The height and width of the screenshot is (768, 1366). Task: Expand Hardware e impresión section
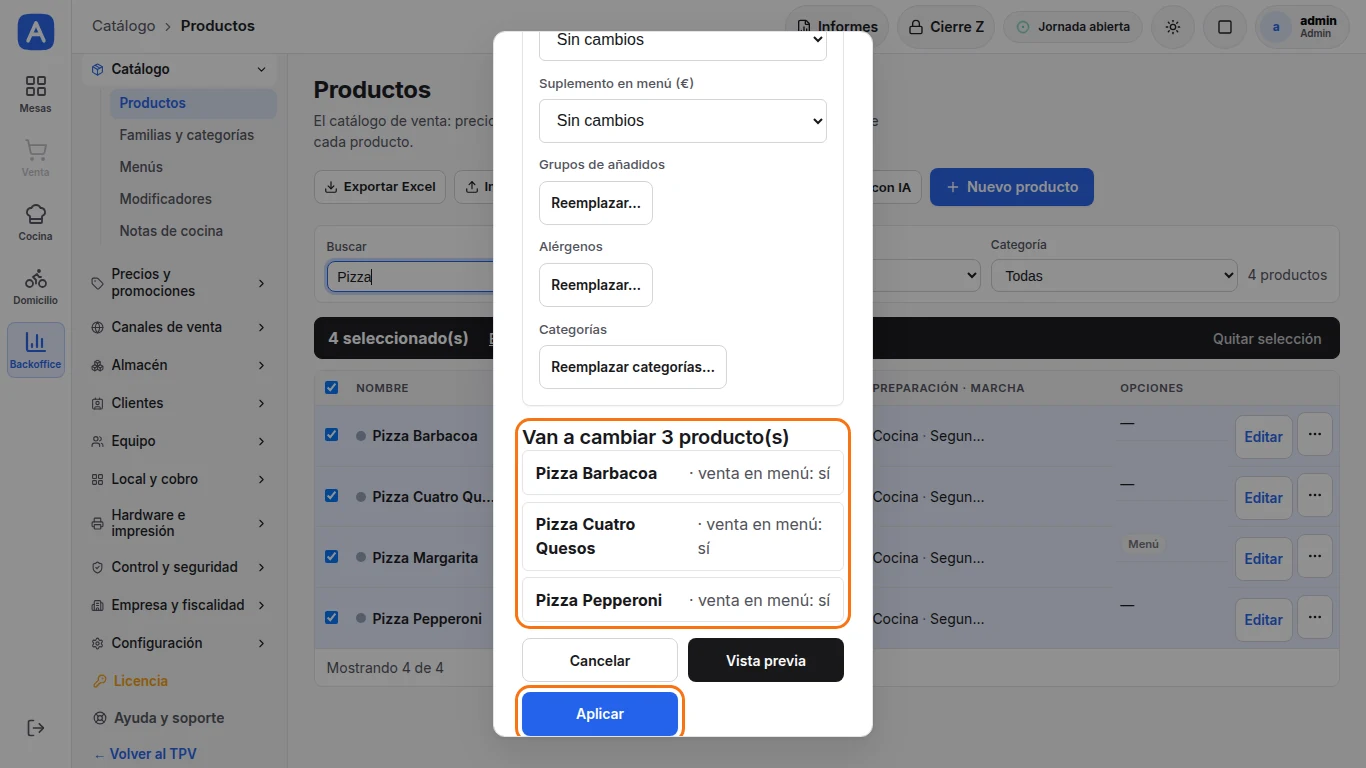[x=178, y=523]
